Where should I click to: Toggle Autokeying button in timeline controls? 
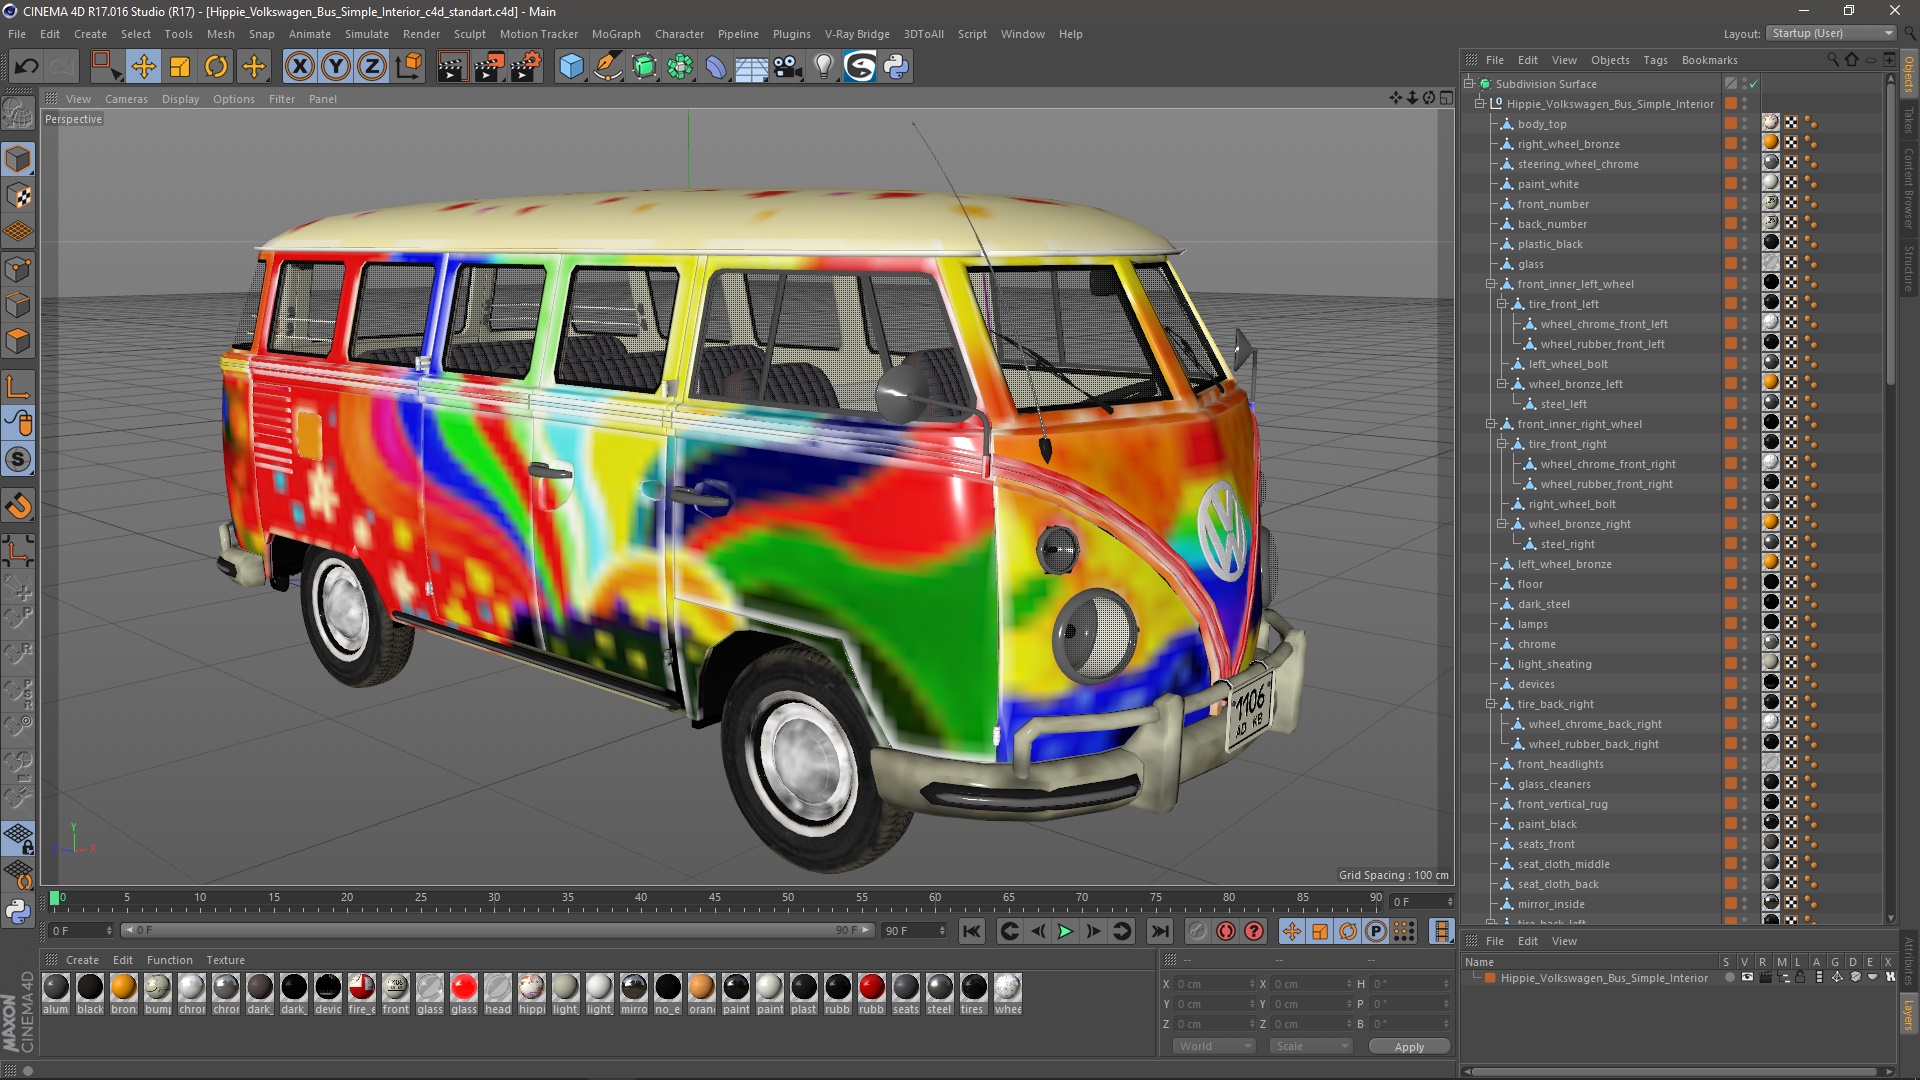(1226, 931)
